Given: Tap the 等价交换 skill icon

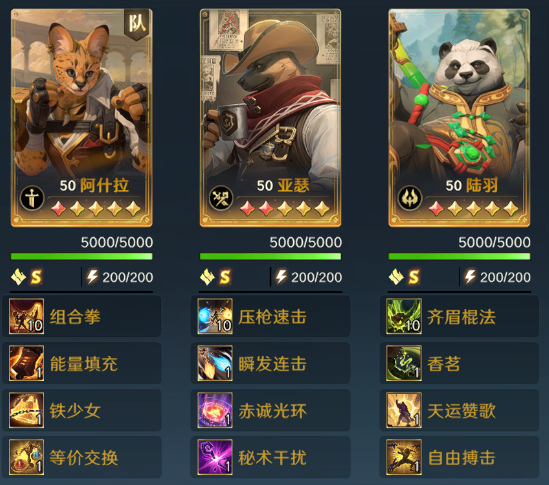Looking at the screenshot, I should point(26,457).
